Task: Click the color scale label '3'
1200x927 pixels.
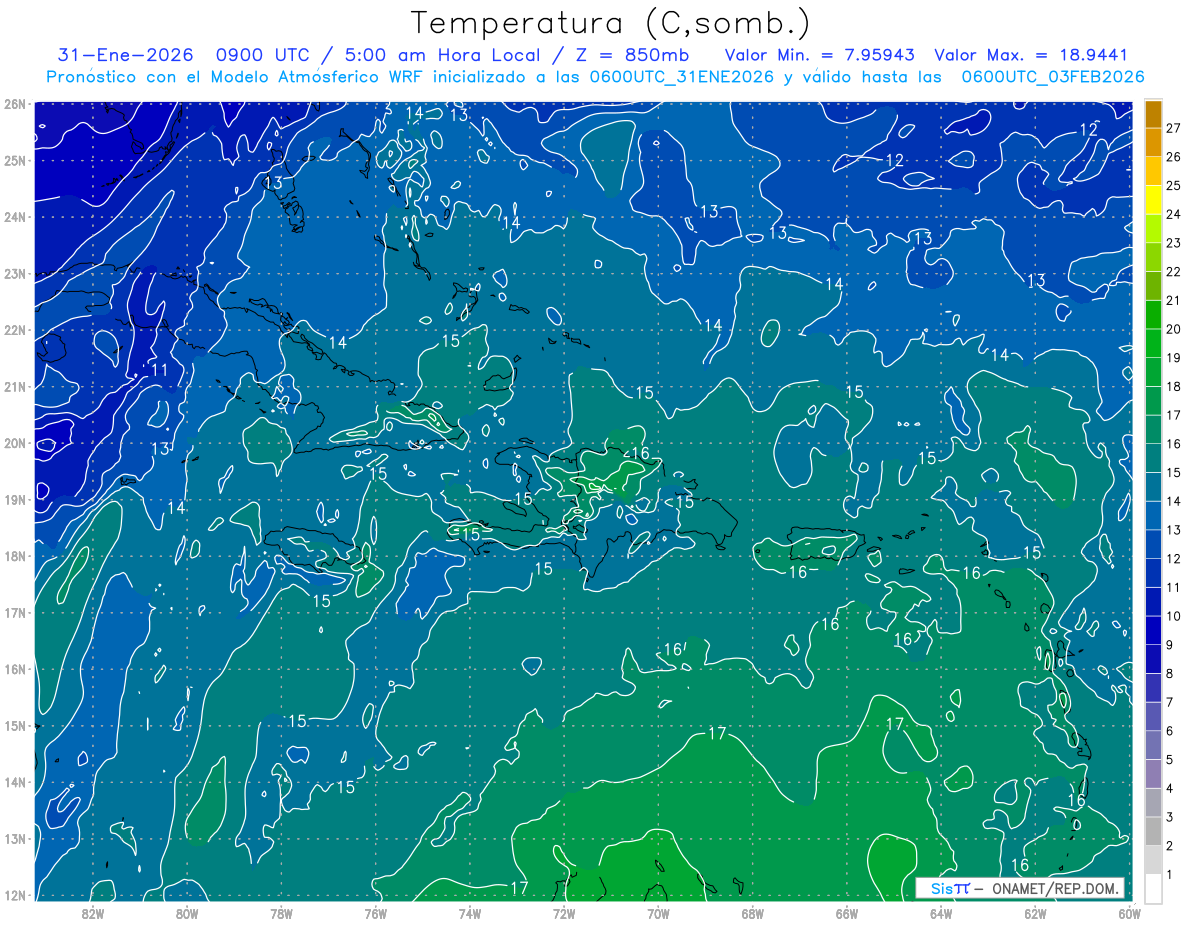Action: [1170, 818]
